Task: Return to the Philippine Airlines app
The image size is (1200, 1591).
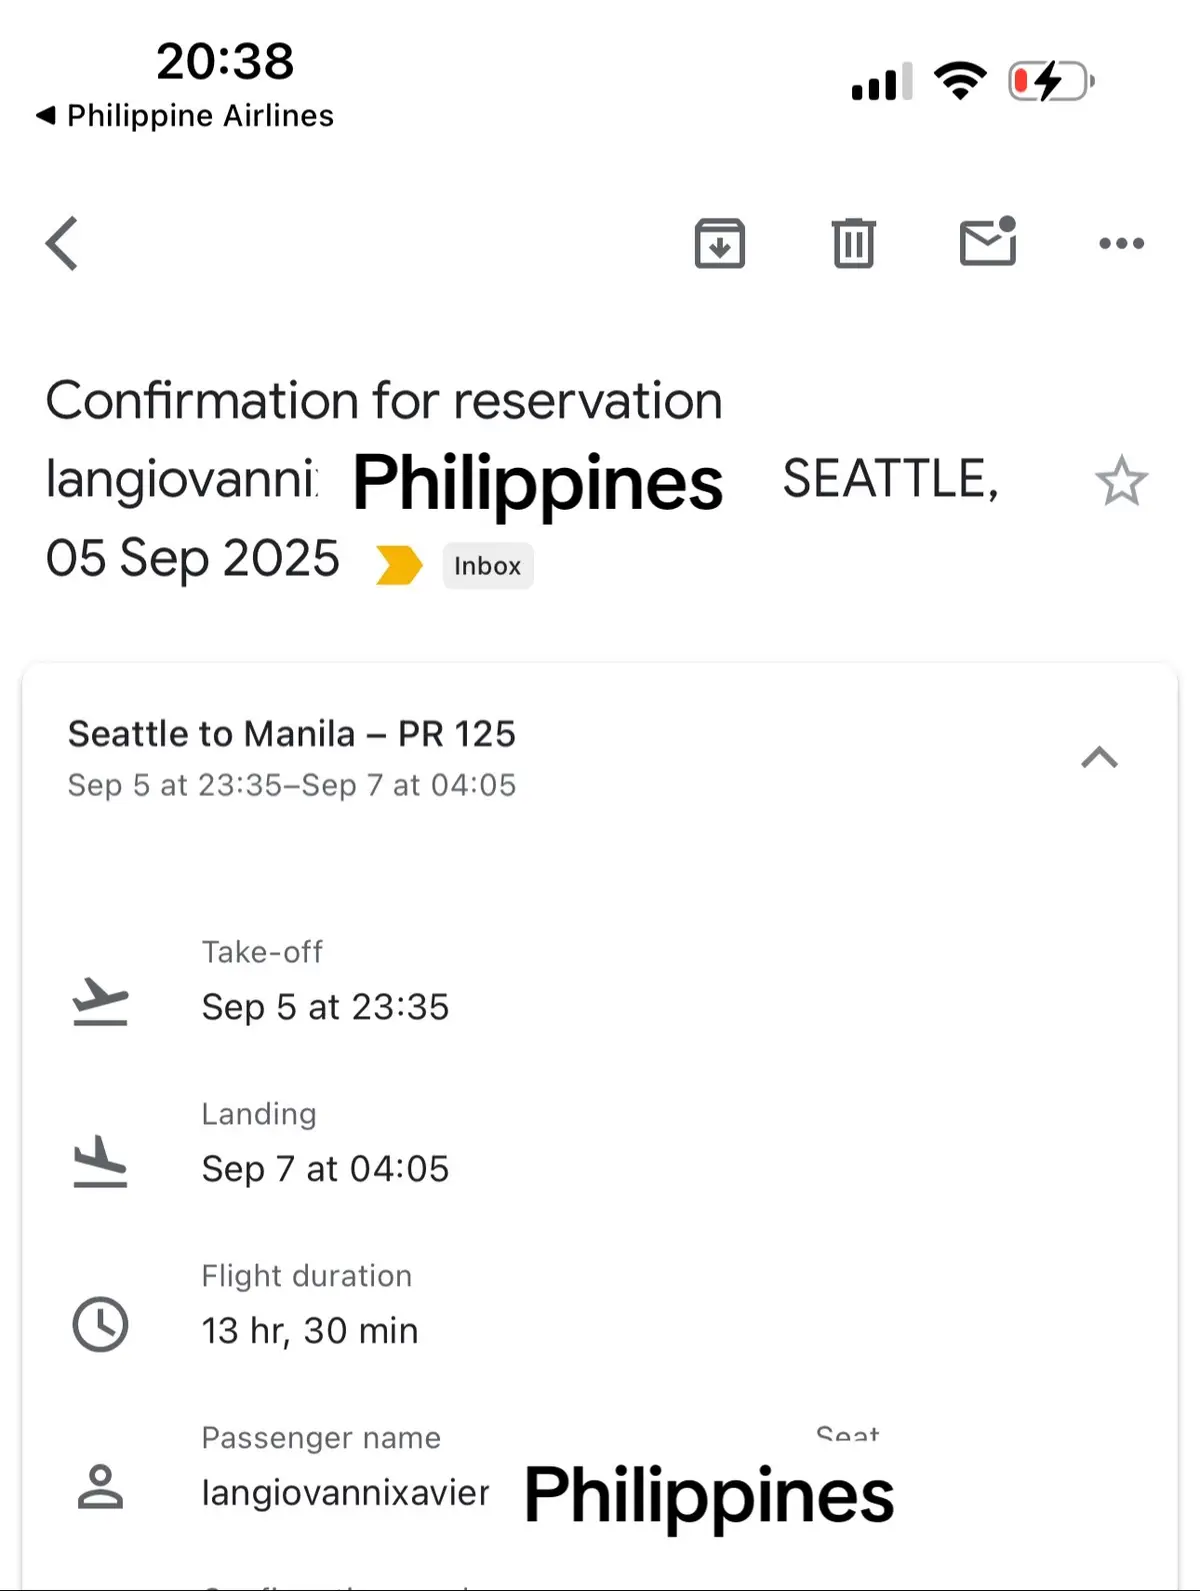Action: [185, 116]
